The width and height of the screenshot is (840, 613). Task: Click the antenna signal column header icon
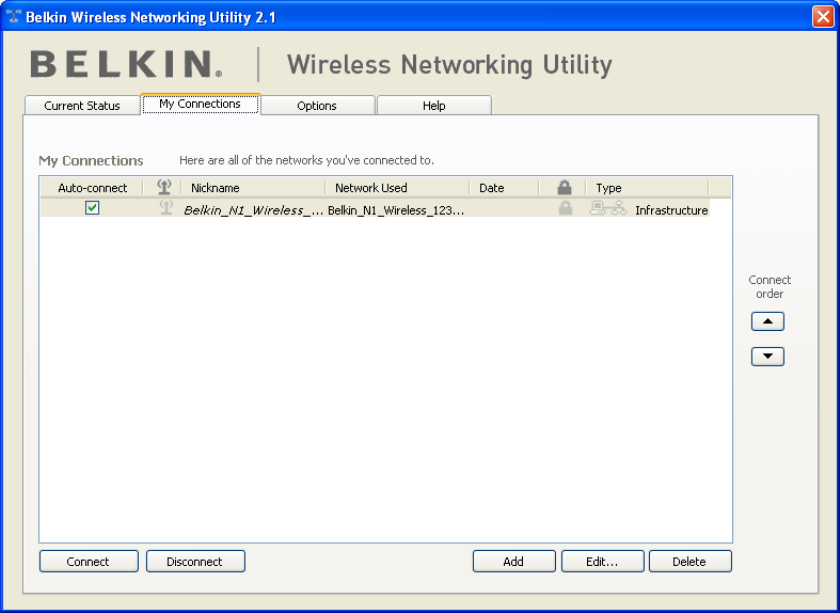point(164,187)
